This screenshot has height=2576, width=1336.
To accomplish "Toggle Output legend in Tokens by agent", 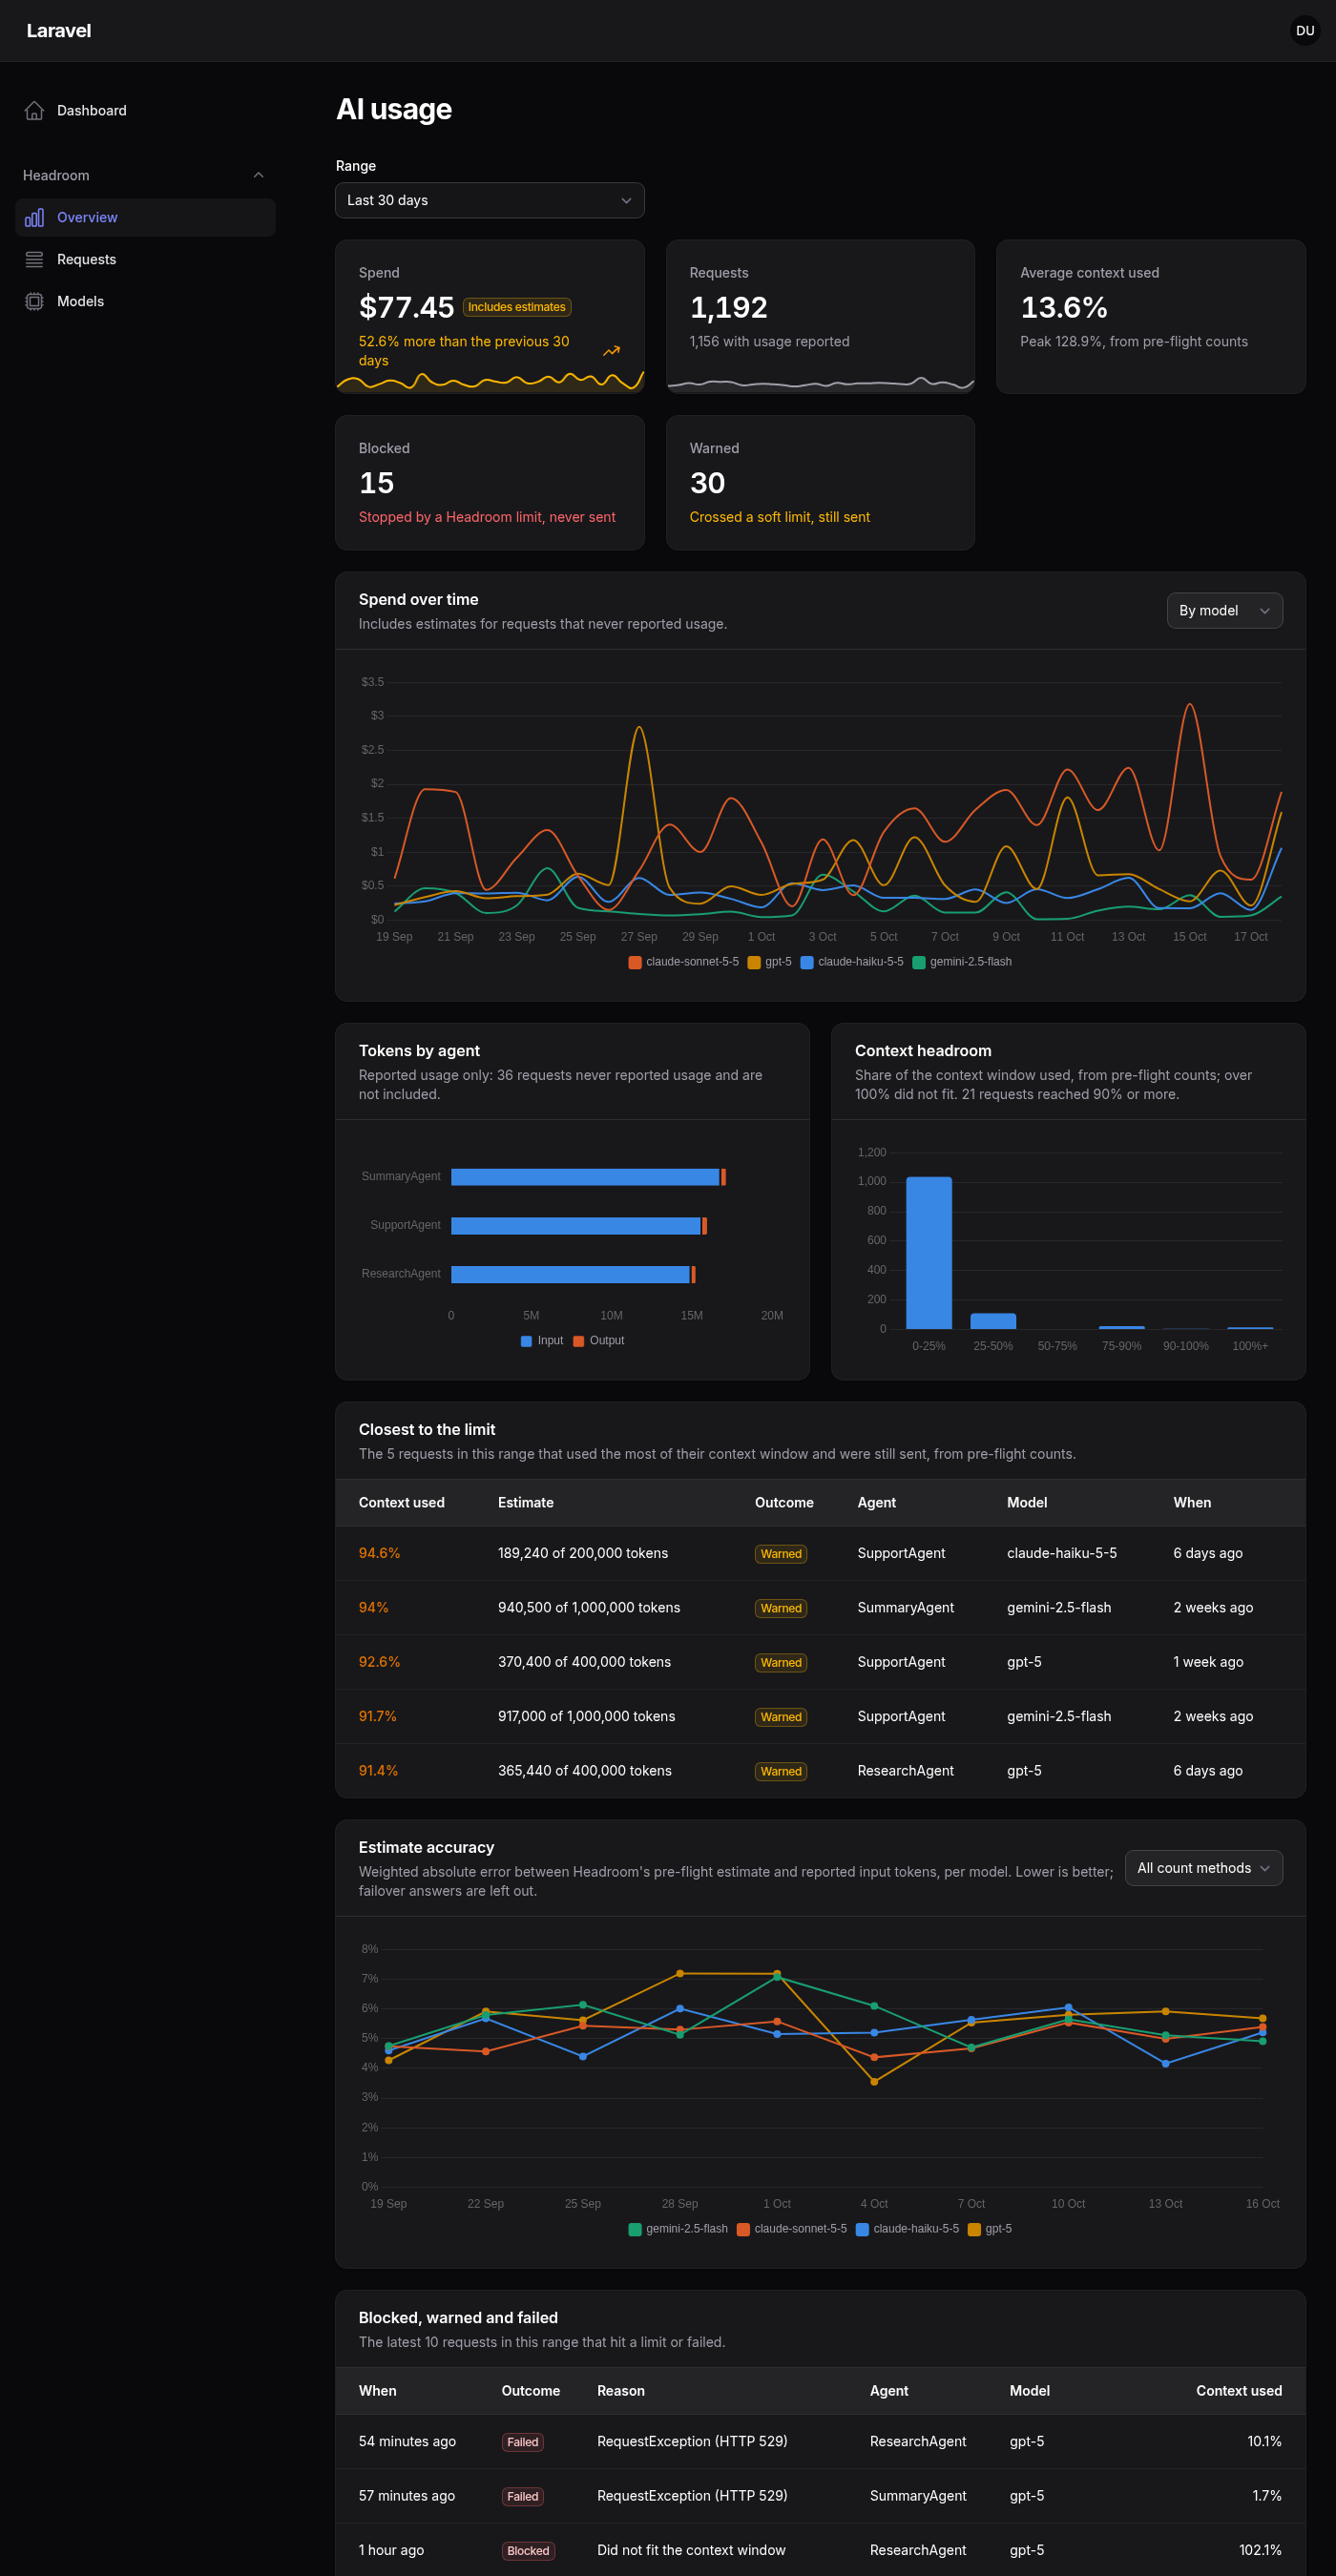I will tap(599, 1341).
